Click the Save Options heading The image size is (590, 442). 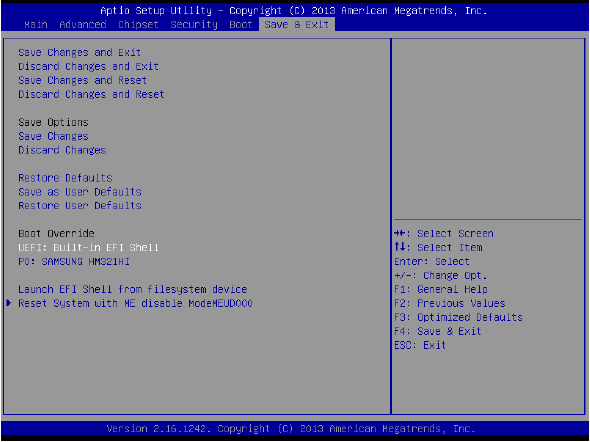point(53,122)
